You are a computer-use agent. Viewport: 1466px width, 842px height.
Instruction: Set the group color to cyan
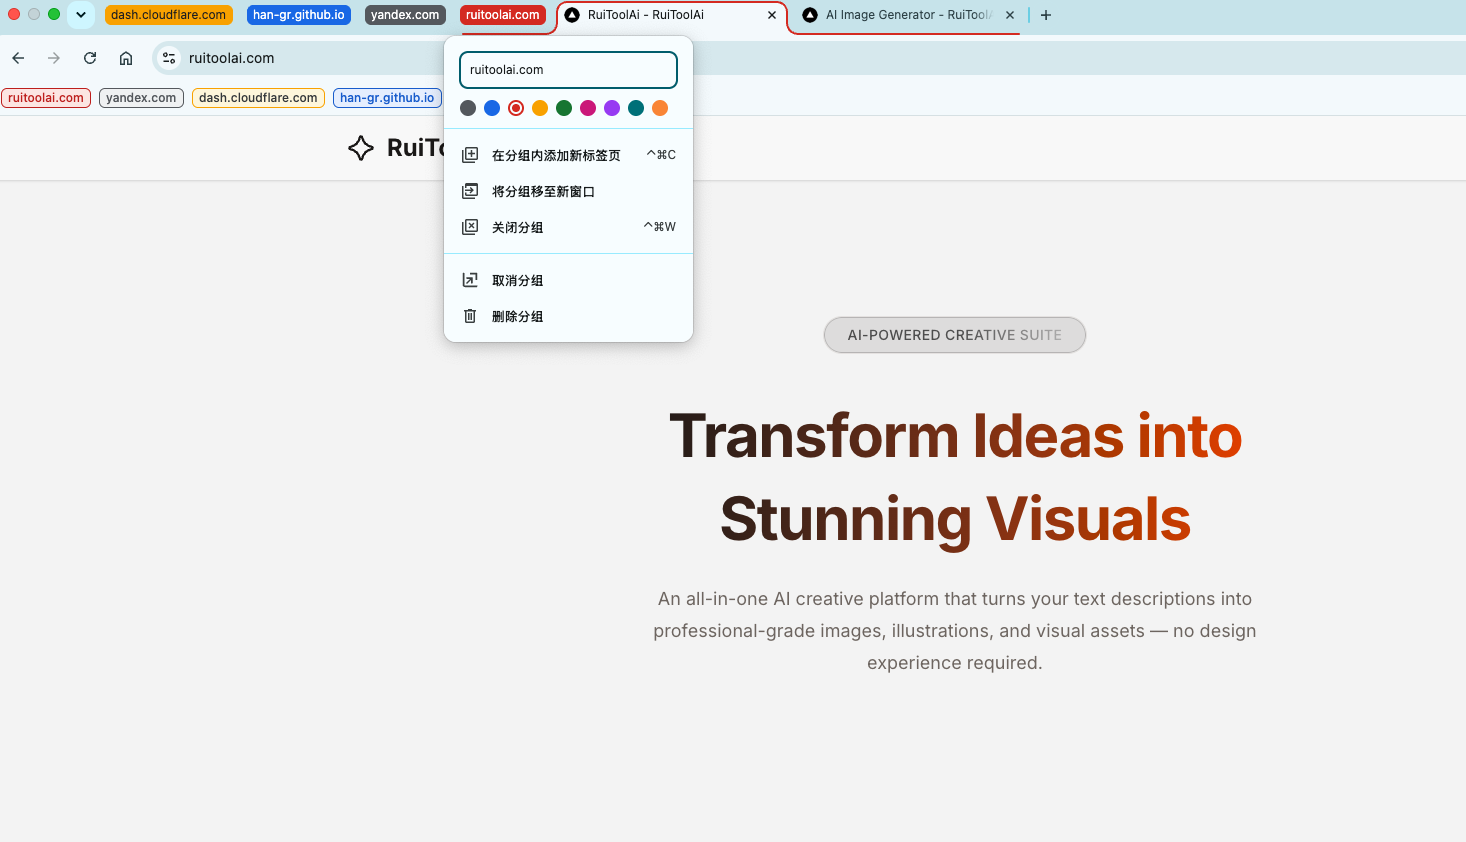(636, 108)
